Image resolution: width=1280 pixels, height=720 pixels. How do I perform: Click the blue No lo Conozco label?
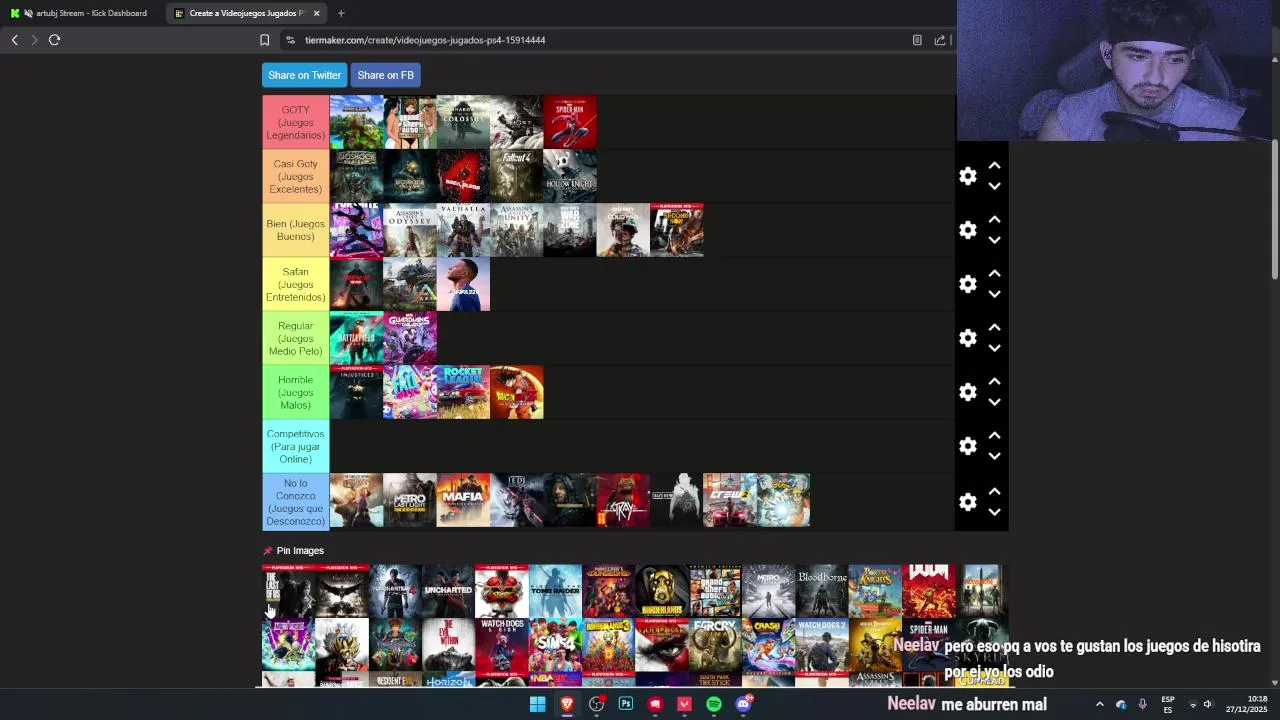(x=295, y=502)
